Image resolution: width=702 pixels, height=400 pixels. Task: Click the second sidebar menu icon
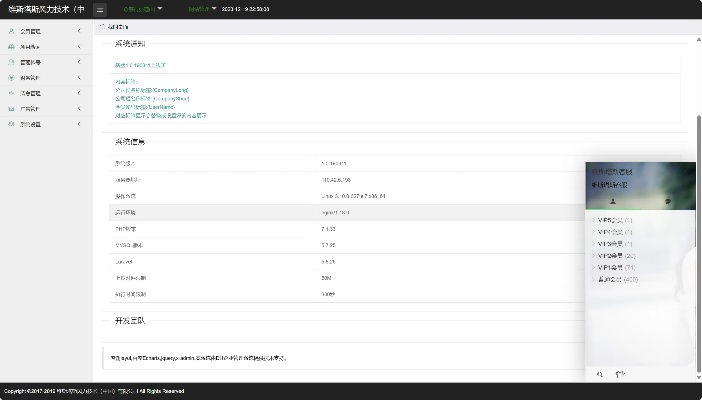(x=10, y=46)
